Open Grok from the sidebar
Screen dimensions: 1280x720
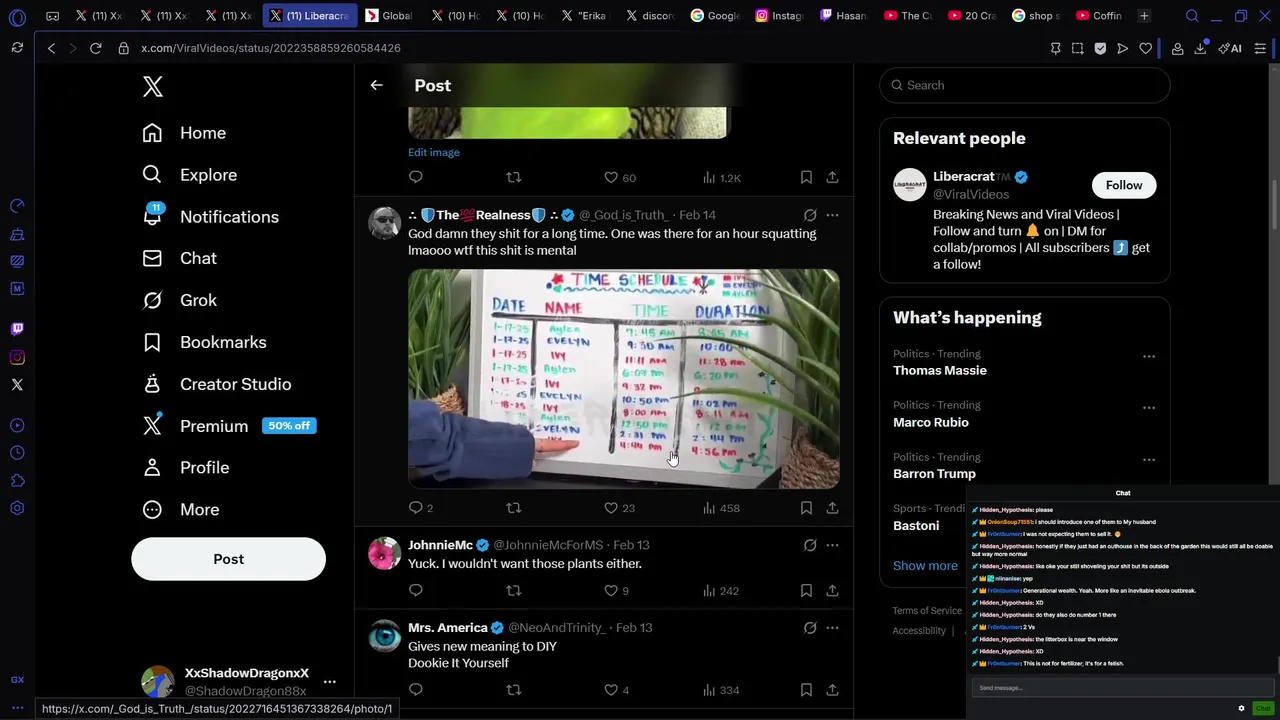point(180,300)
